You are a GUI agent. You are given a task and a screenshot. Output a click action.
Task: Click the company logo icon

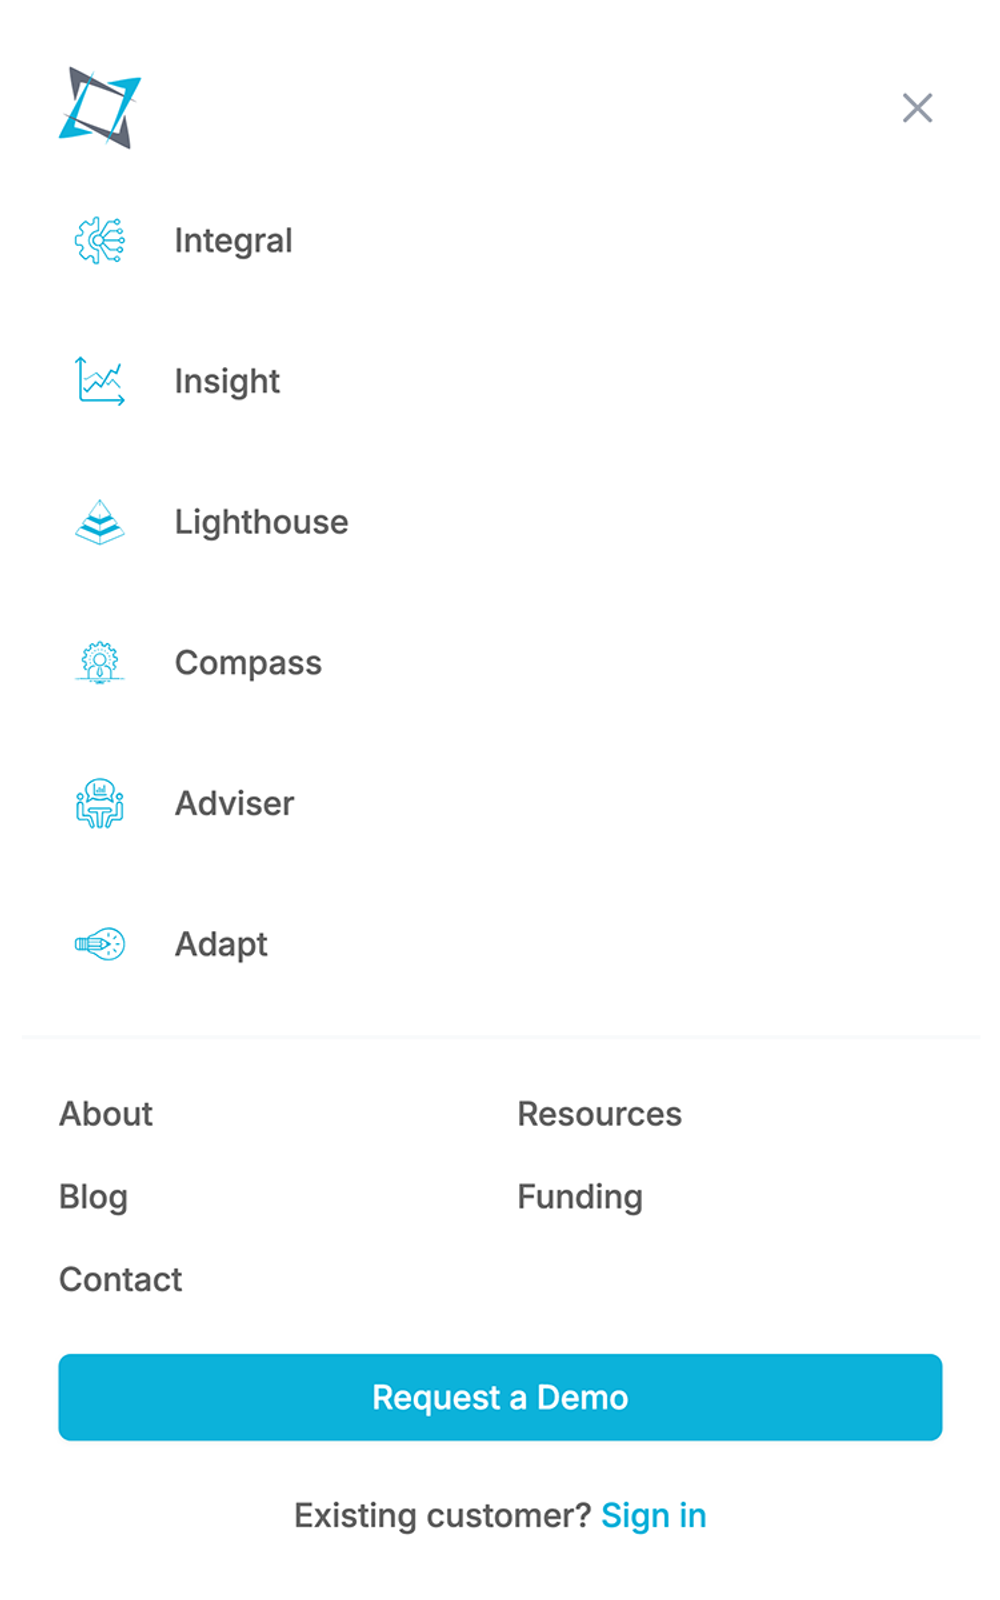pos(100,108)
